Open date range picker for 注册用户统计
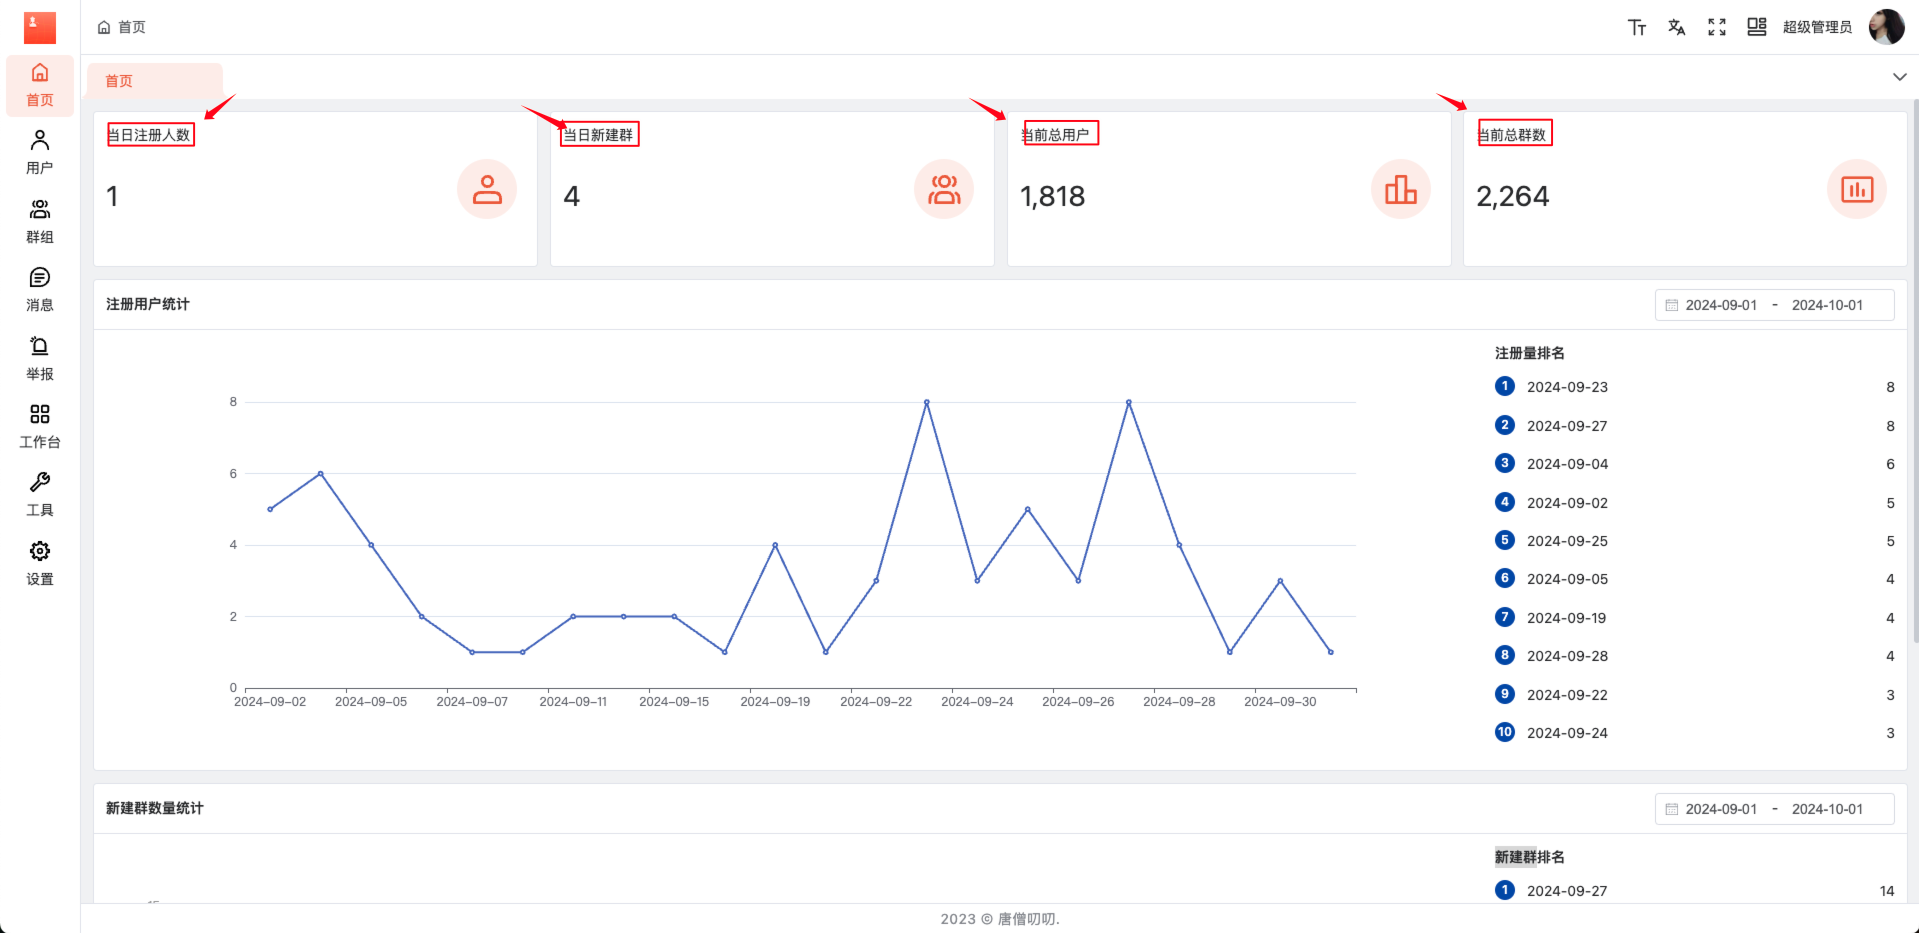1919x933 pixels. [x=1774, y=305]
